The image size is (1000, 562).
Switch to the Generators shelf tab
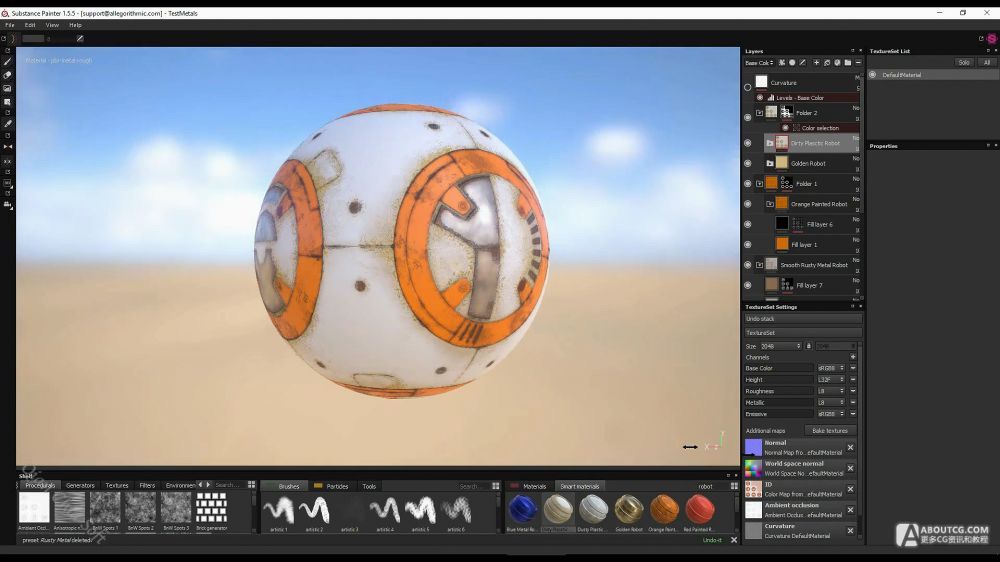point(80,485)
